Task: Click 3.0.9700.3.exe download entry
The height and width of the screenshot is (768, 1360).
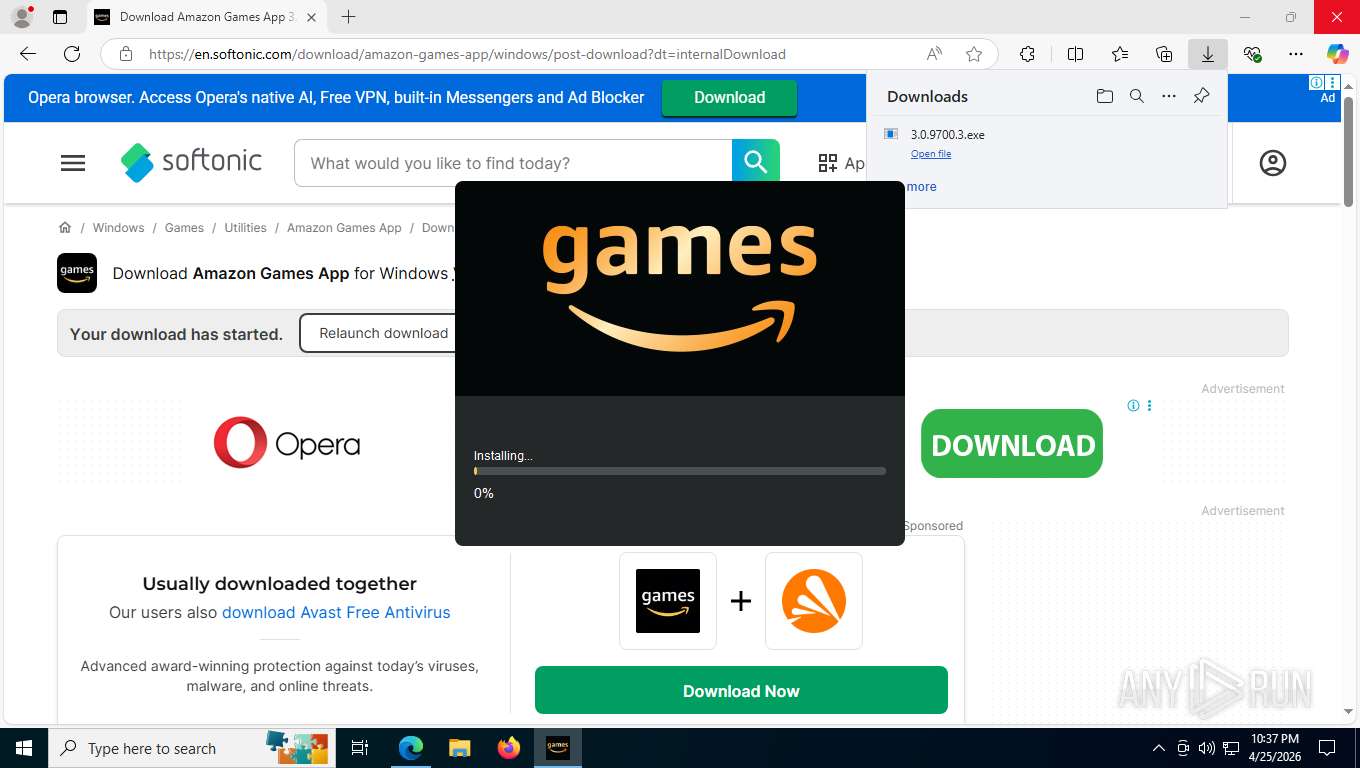Action: coord(1046,143)
